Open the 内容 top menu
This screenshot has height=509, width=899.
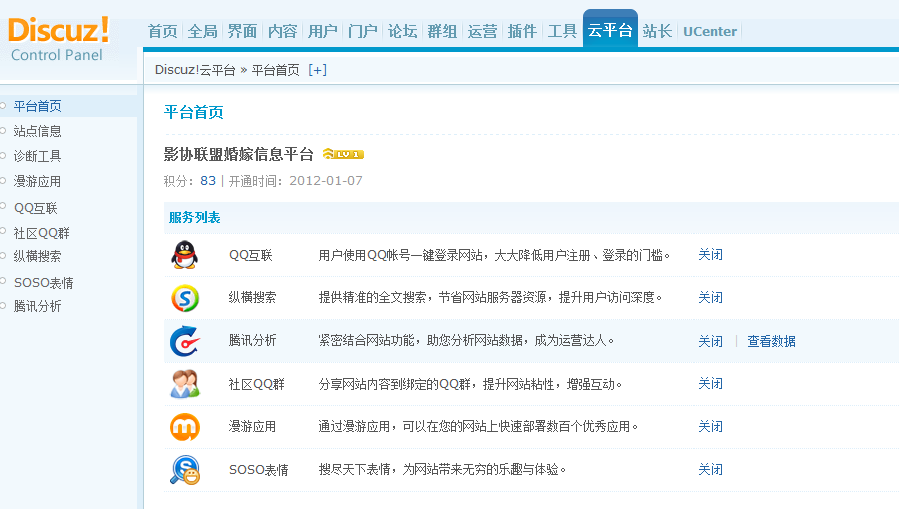(283, 31)
